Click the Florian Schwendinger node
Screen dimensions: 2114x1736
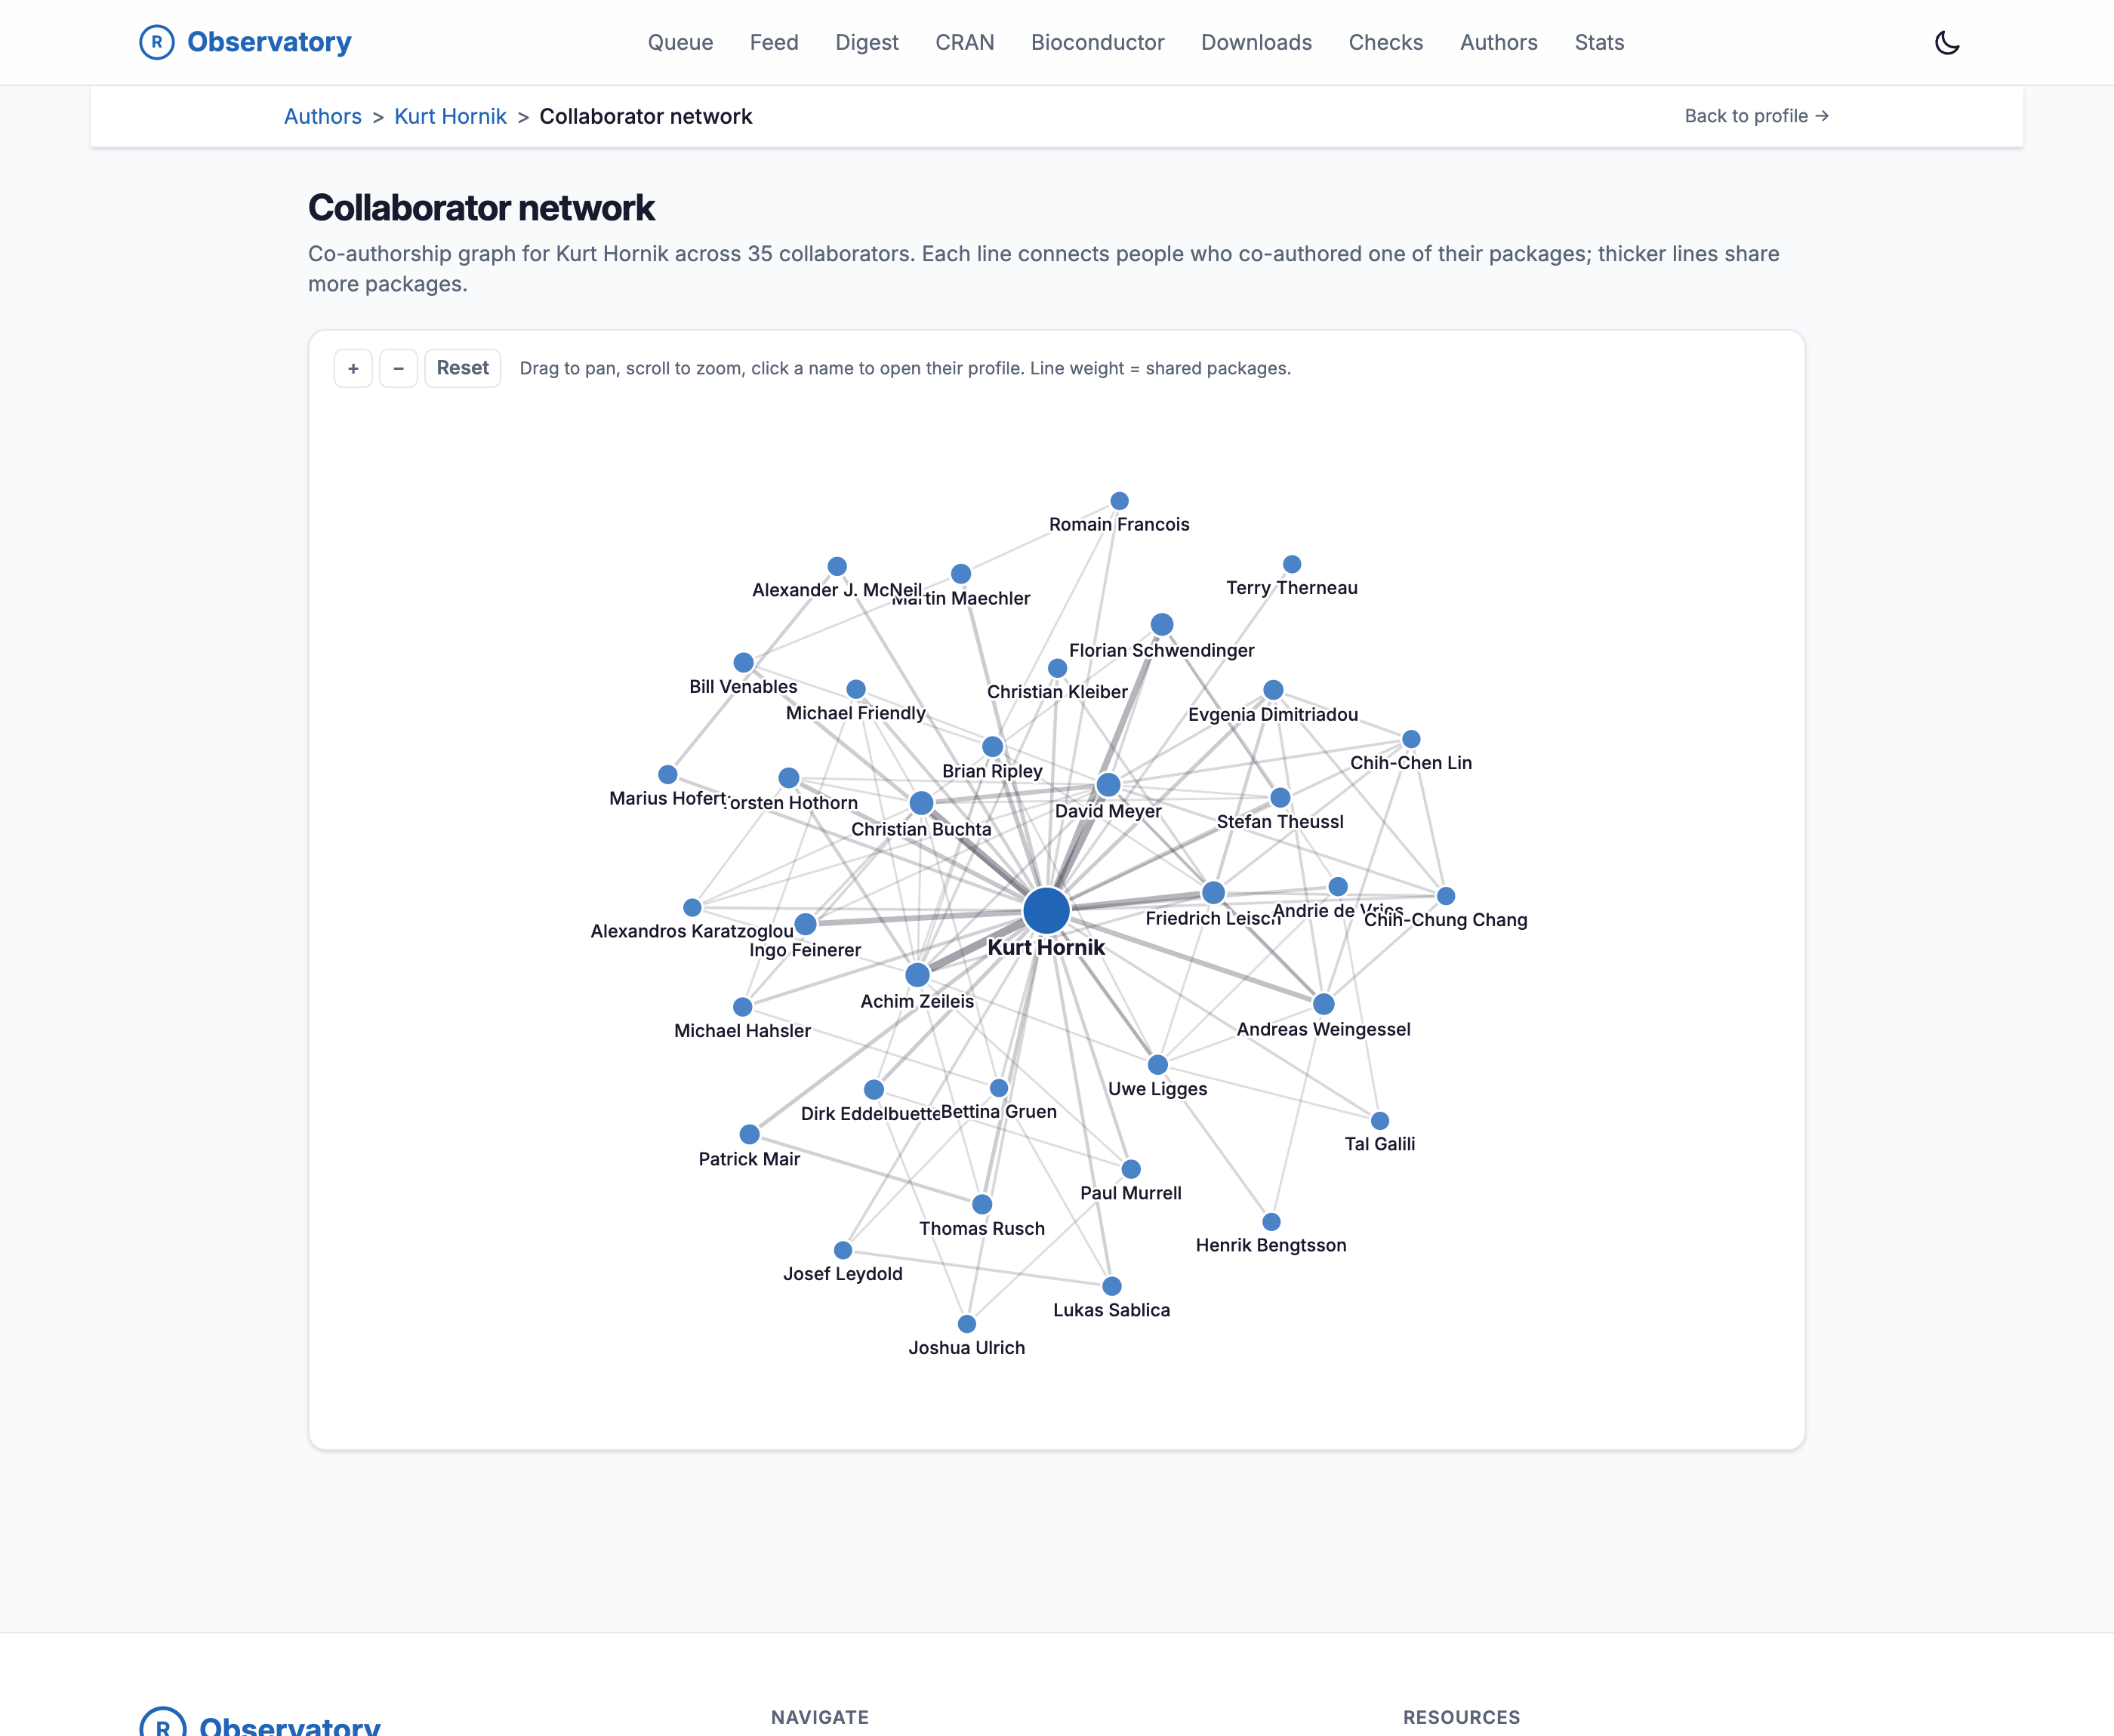coord(1161,625)
